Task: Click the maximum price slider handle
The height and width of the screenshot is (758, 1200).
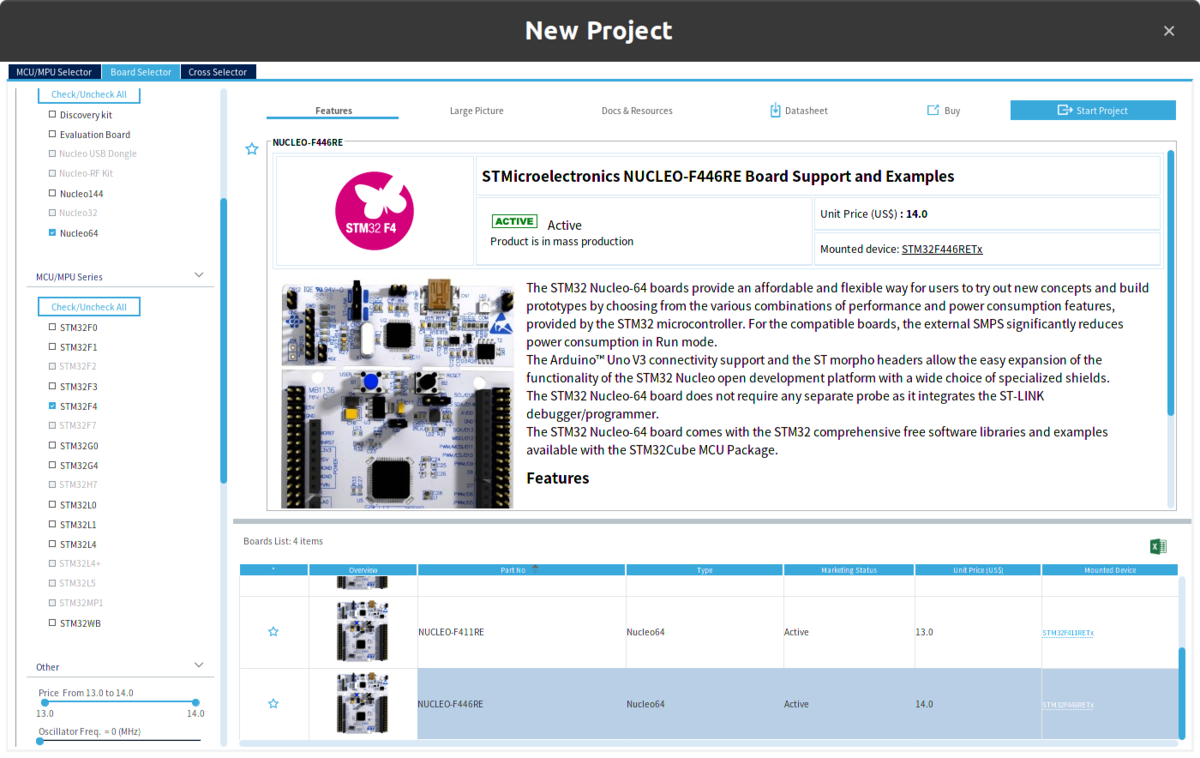Action: [195, 702]
